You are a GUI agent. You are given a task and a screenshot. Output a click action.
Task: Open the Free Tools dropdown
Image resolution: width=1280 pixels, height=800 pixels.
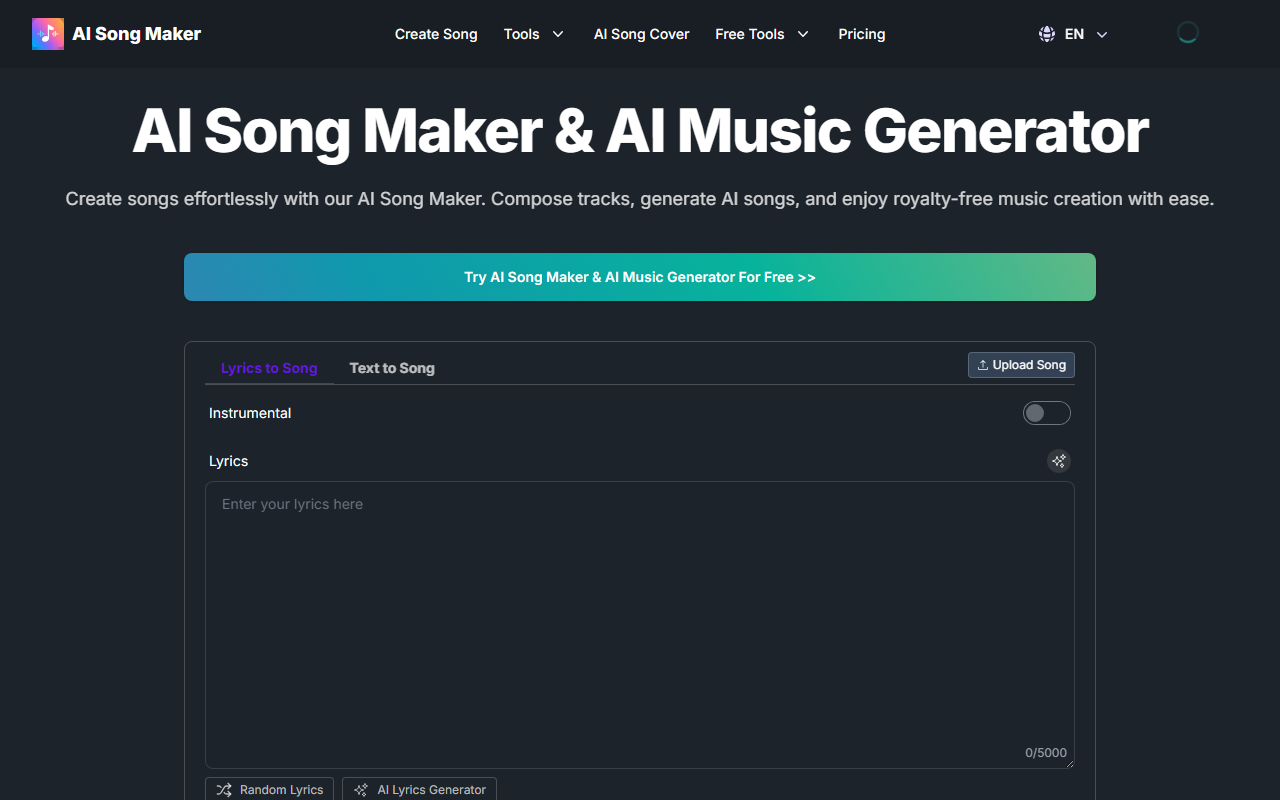762,34
